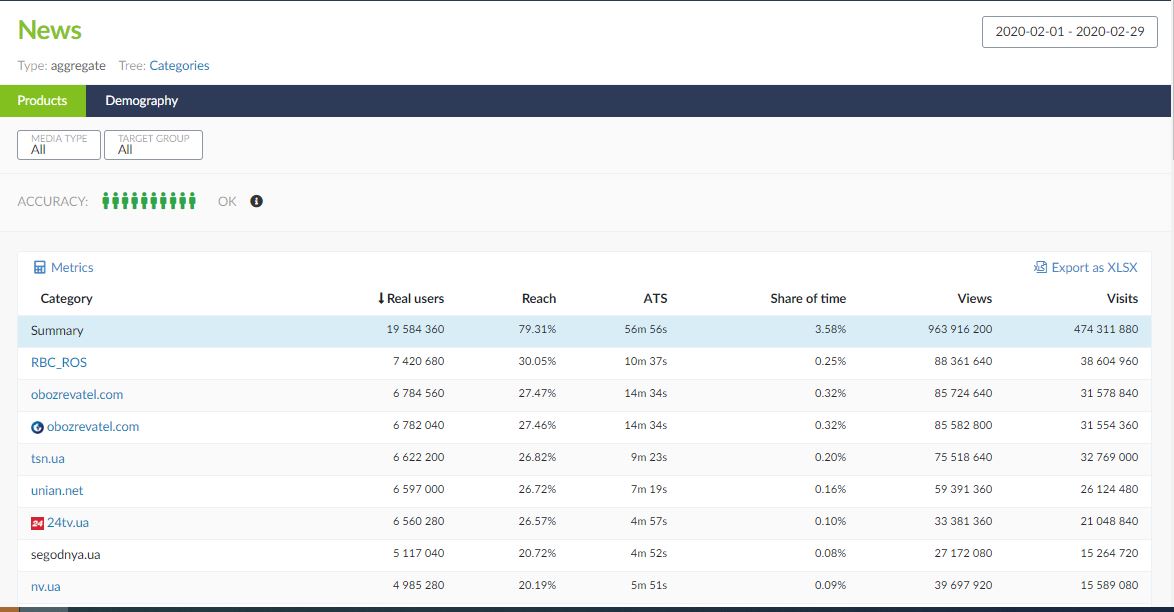Sort by Real users descending arrow
Viewport: 1174px width, 612px height.
tap(381, 298)
